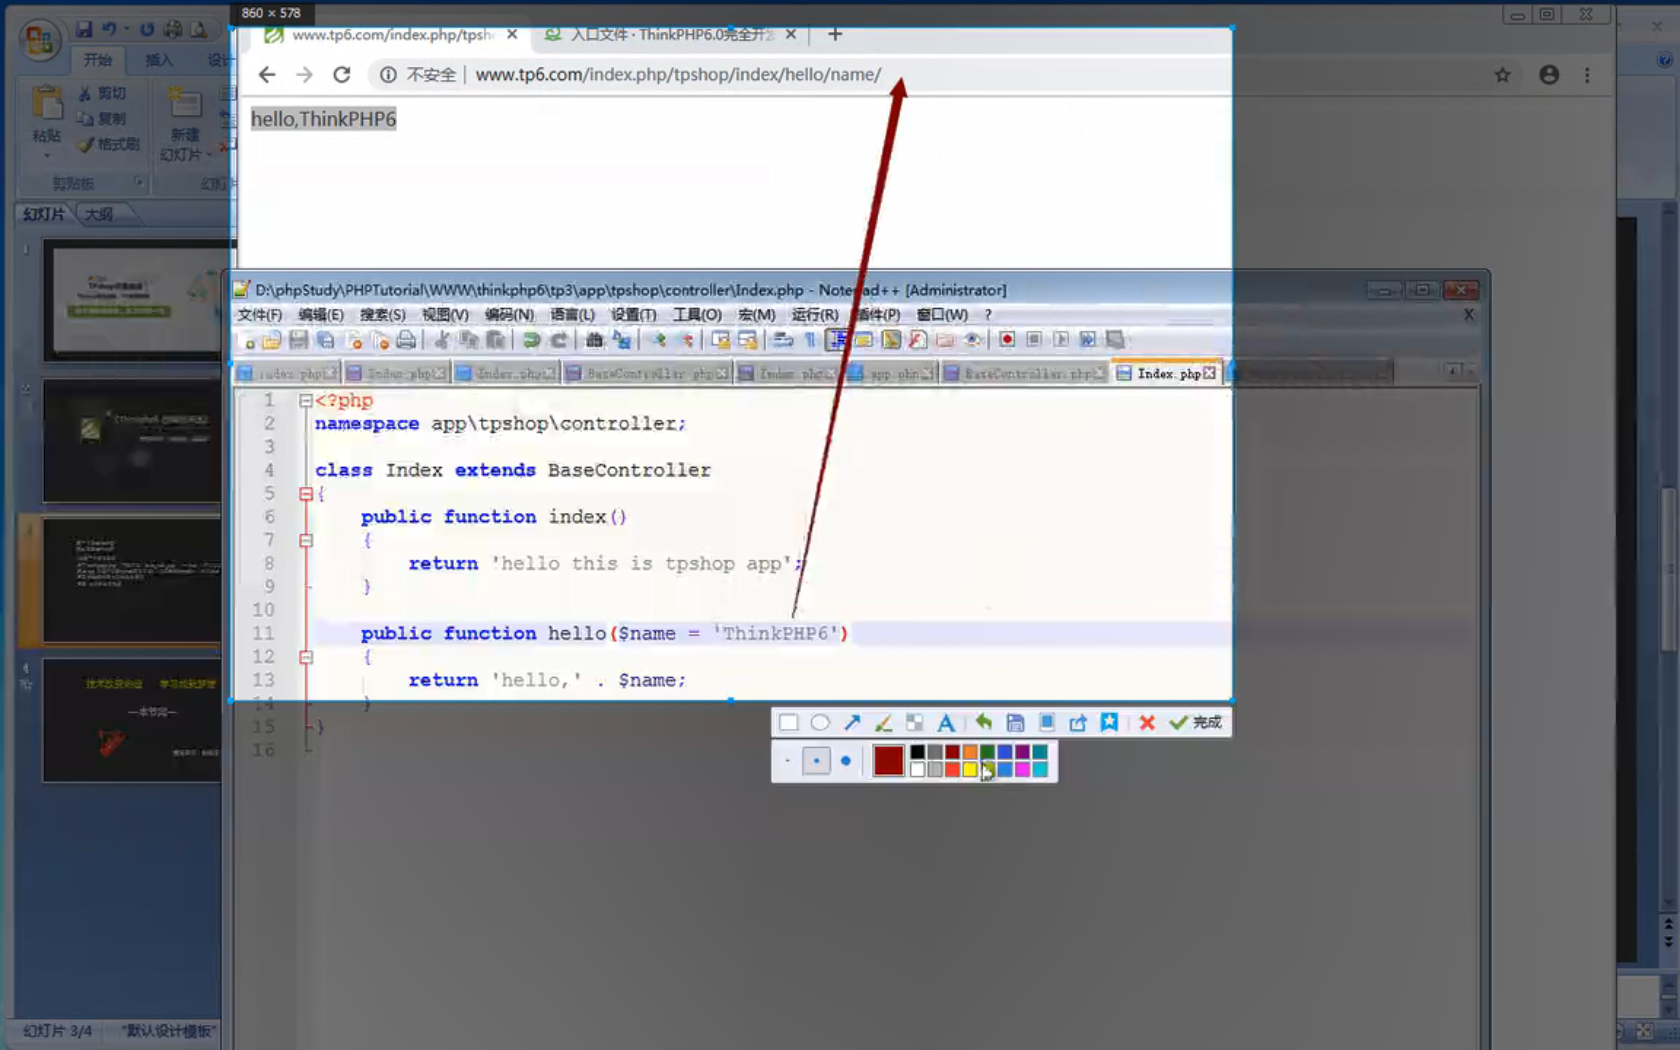Switch to the ThinkPHP6.0 manual tab
Viewport: 1680px width, 1050px height.
pyautogui.click(x=670, y=34)
